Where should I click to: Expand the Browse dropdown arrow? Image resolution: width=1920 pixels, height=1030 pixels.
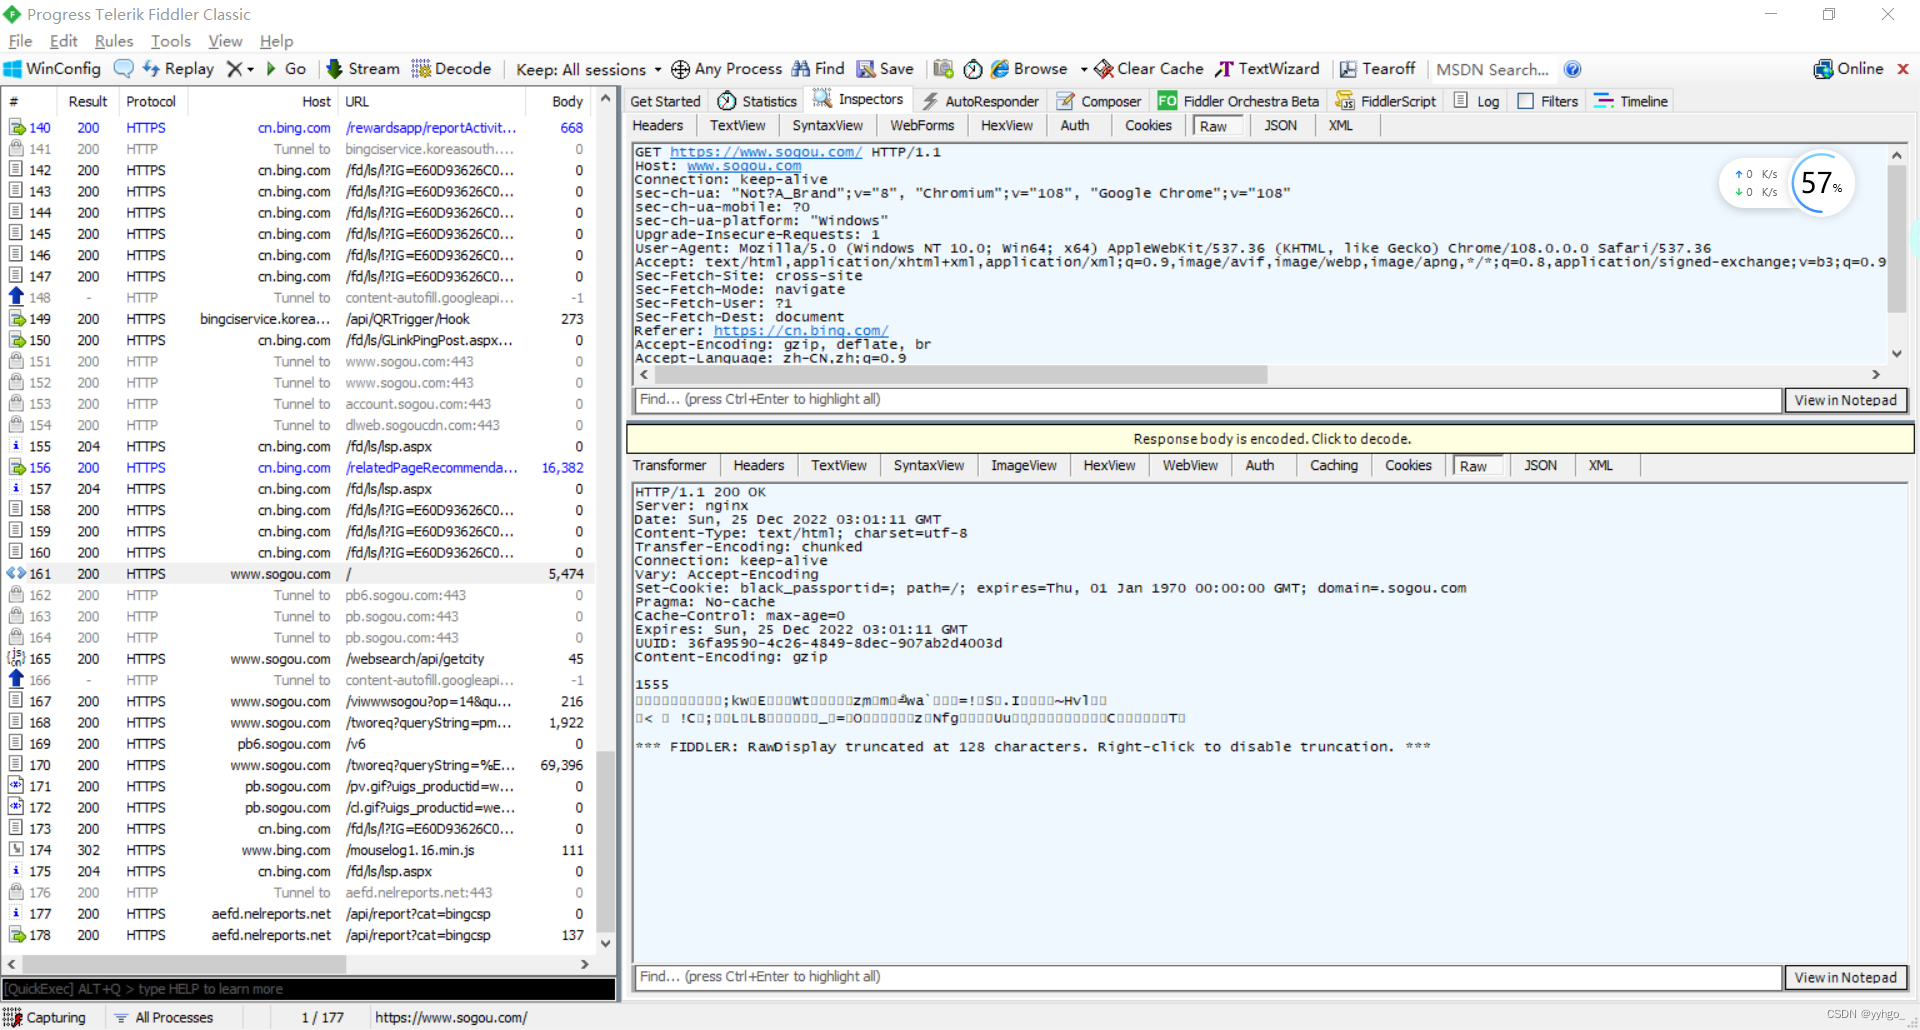1084,69
